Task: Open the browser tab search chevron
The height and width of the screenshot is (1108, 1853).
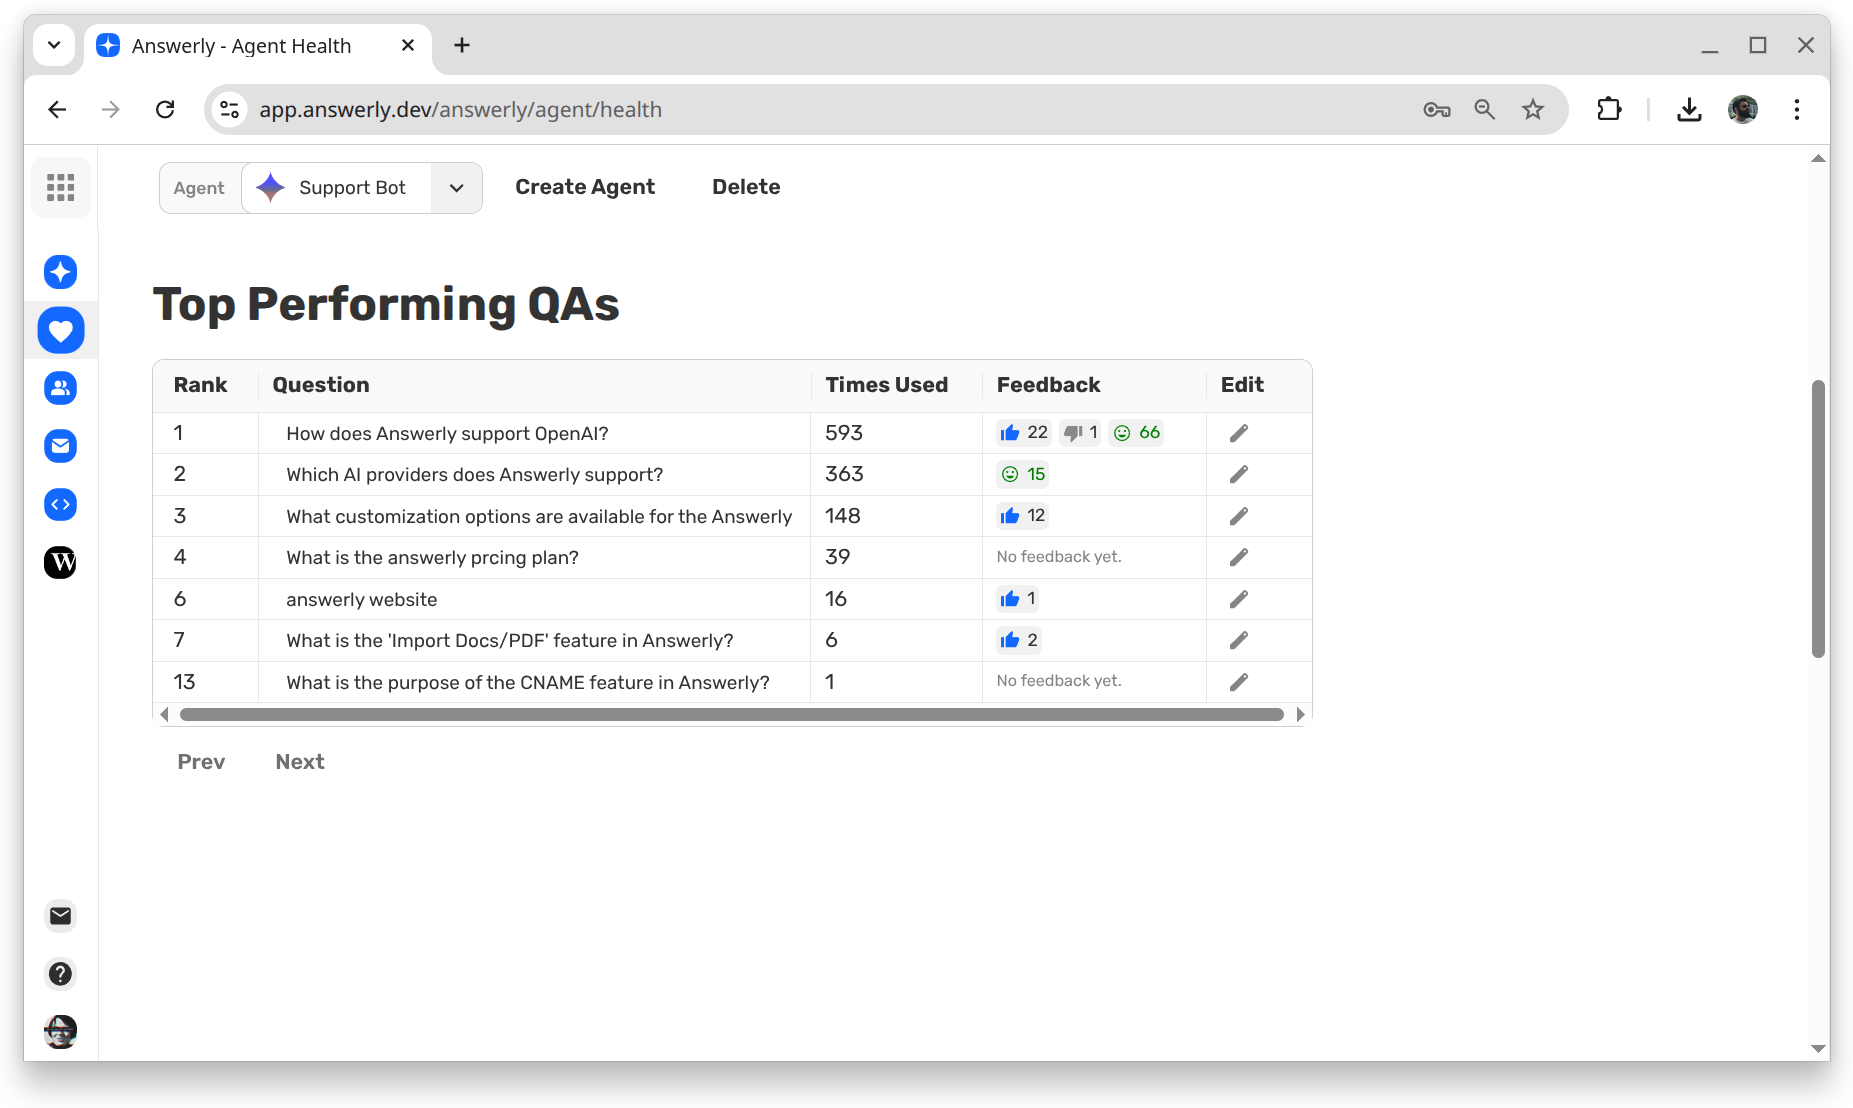Action: click(x=54, y=45)
